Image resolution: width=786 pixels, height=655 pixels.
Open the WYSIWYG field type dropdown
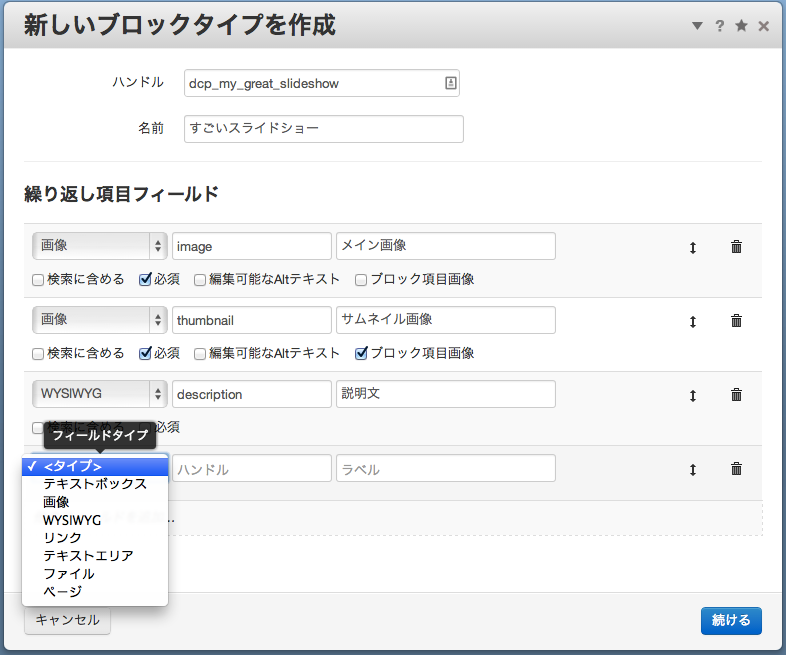99,394
